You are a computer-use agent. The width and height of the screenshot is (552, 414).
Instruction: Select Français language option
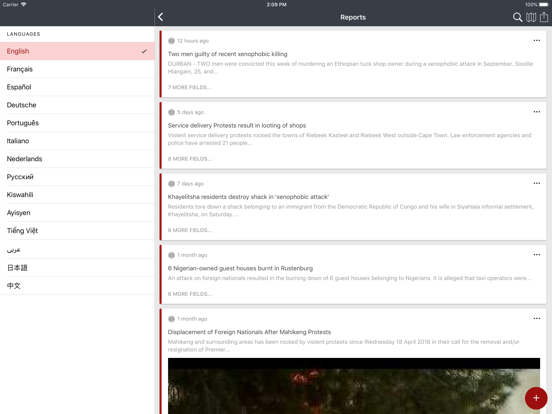tap(77, 69)
